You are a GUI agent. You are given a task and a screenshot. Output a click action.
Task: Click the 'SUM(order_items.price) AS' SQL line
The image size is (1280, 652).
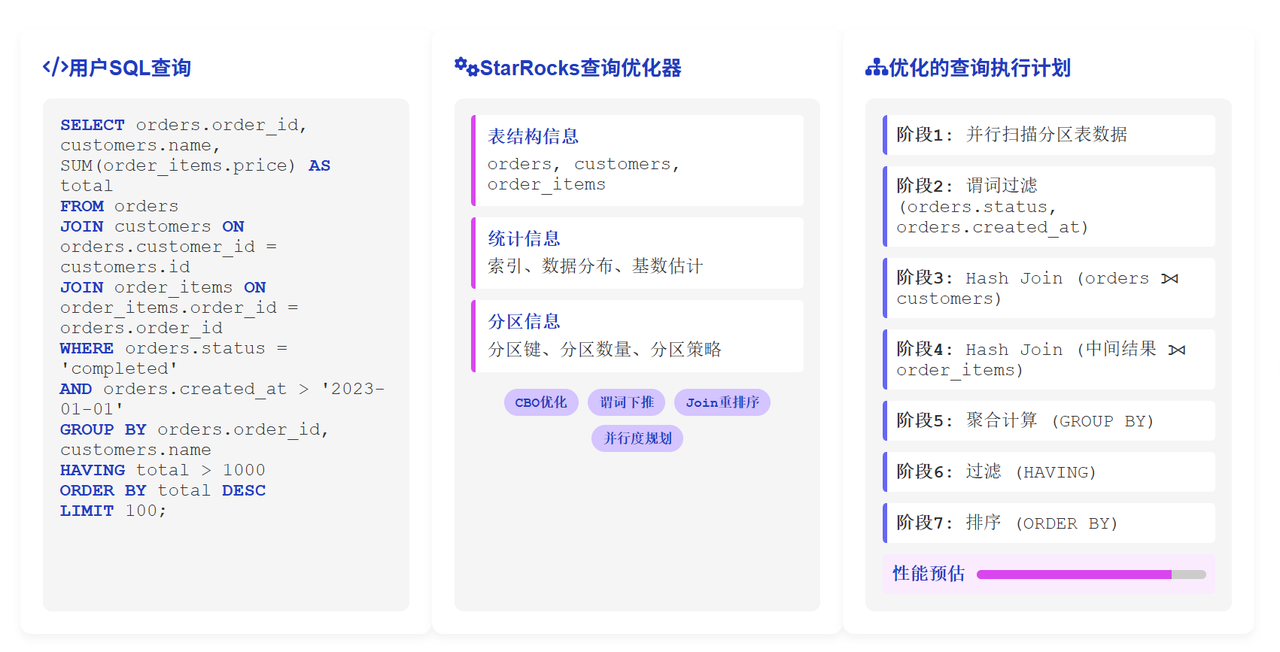[x=195, y=166]
